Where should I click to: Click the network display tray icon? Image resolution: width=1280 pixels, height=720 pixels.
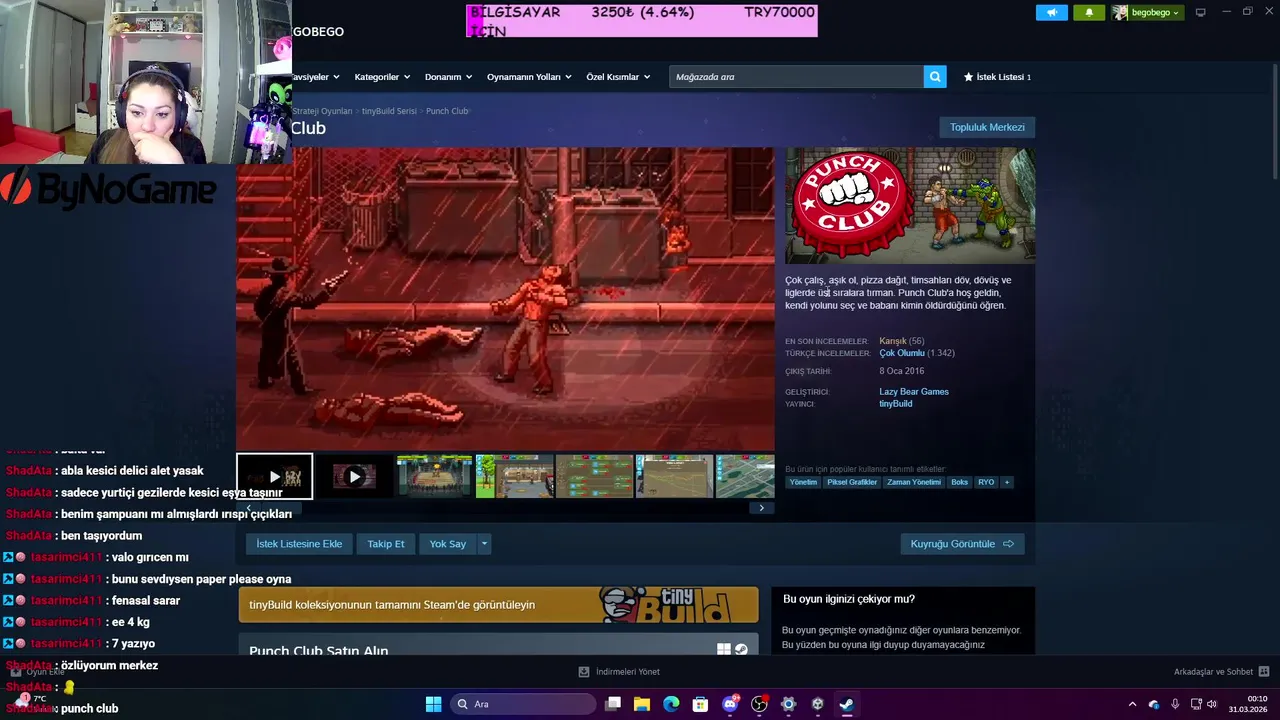pyautogui.click(x=1196, y=704)
